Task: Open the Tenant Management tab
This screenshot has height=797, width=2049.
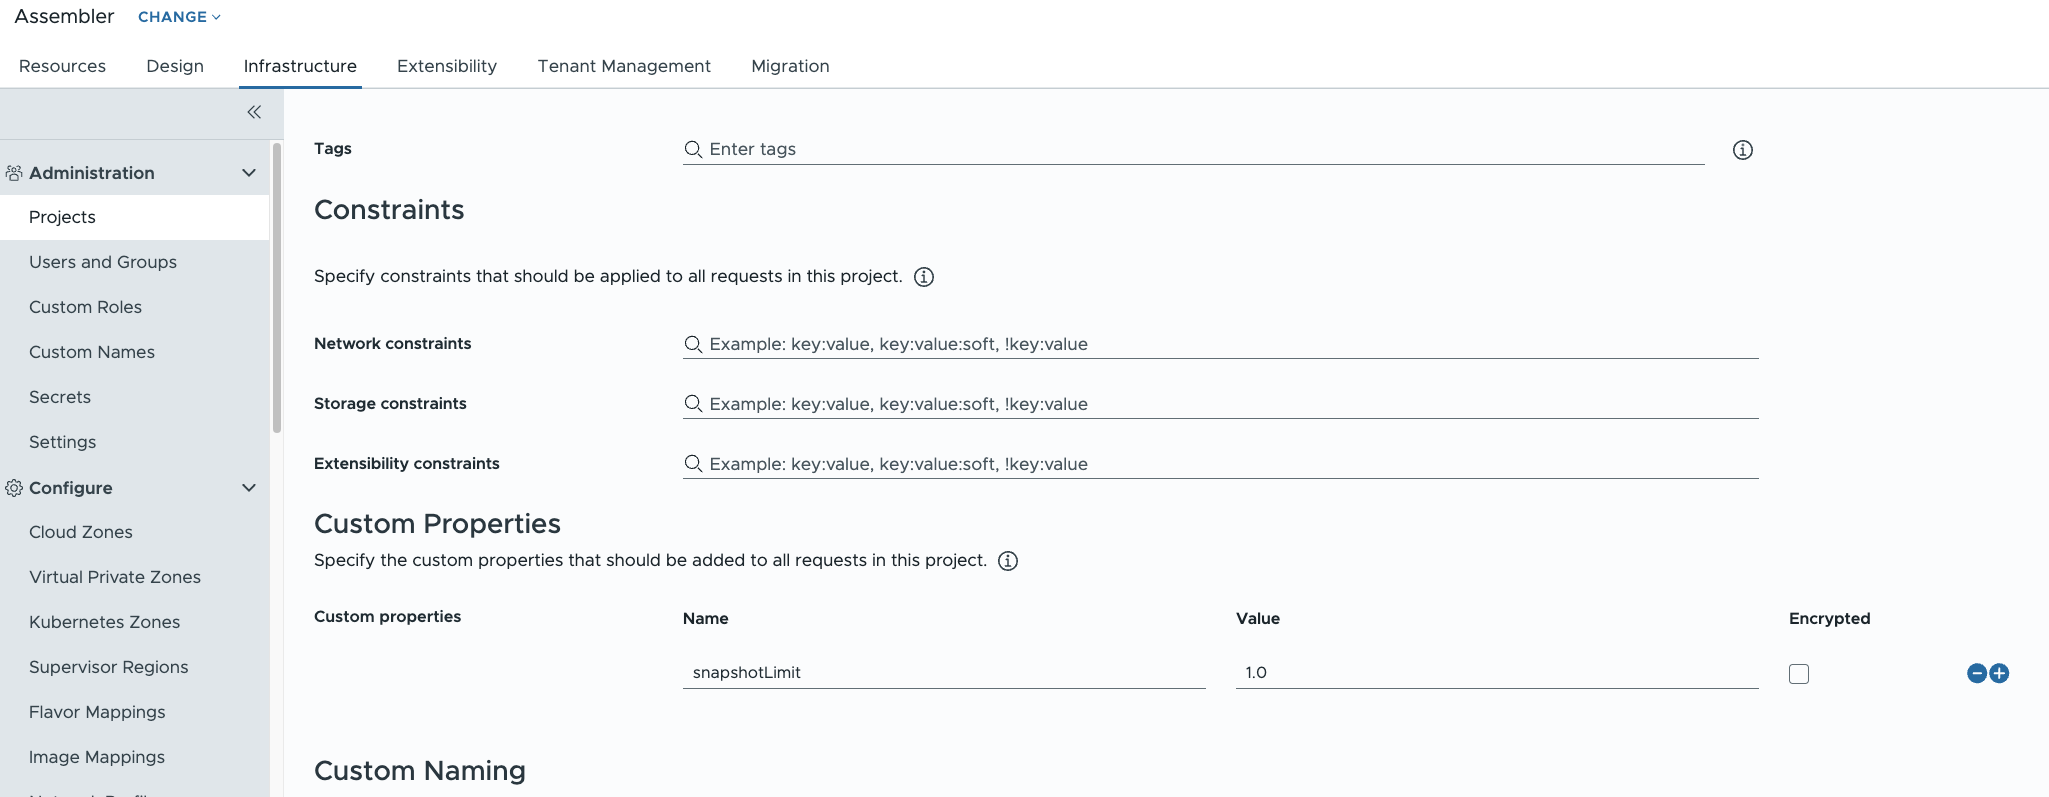Action: click(624, 66)
